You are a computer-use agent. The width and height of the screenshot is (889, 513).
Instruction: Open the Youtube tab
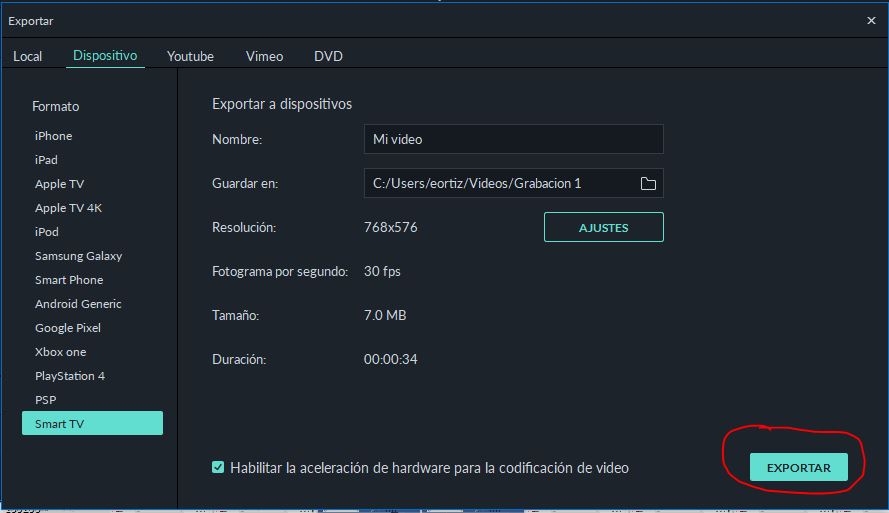[x=190, y=56]
